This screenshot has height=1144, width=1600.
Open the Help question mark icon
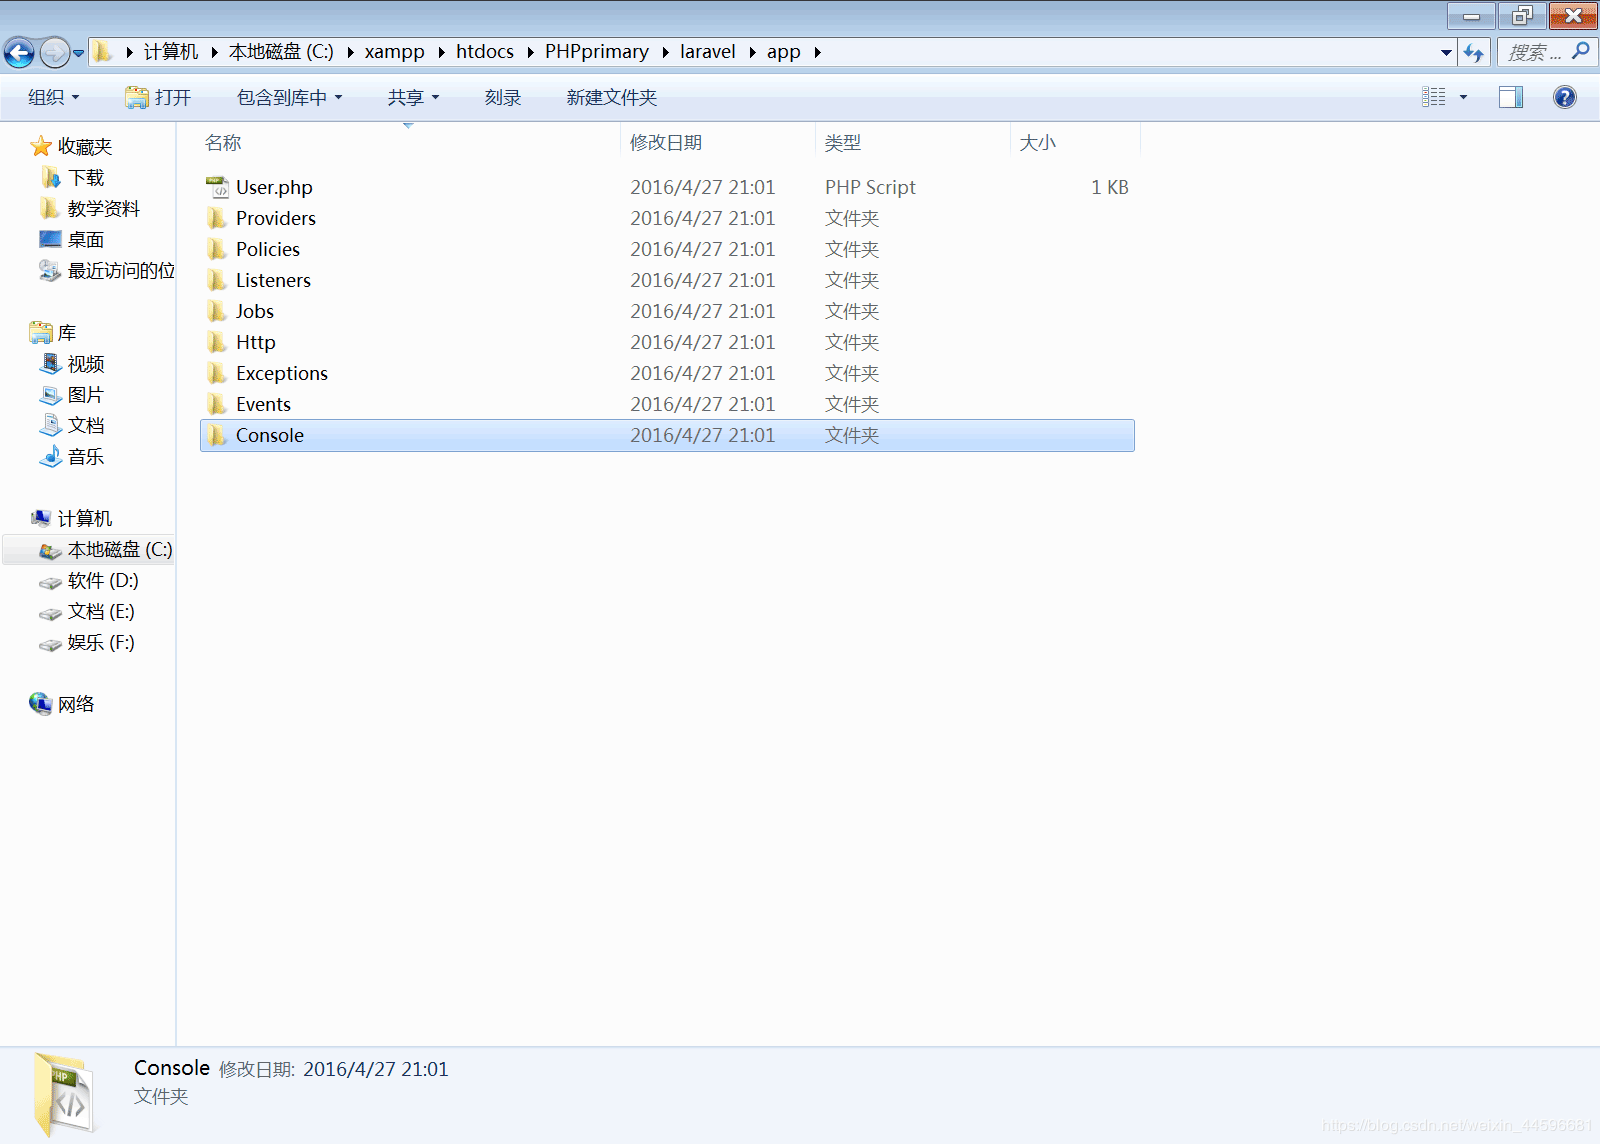pos(1564,97)
